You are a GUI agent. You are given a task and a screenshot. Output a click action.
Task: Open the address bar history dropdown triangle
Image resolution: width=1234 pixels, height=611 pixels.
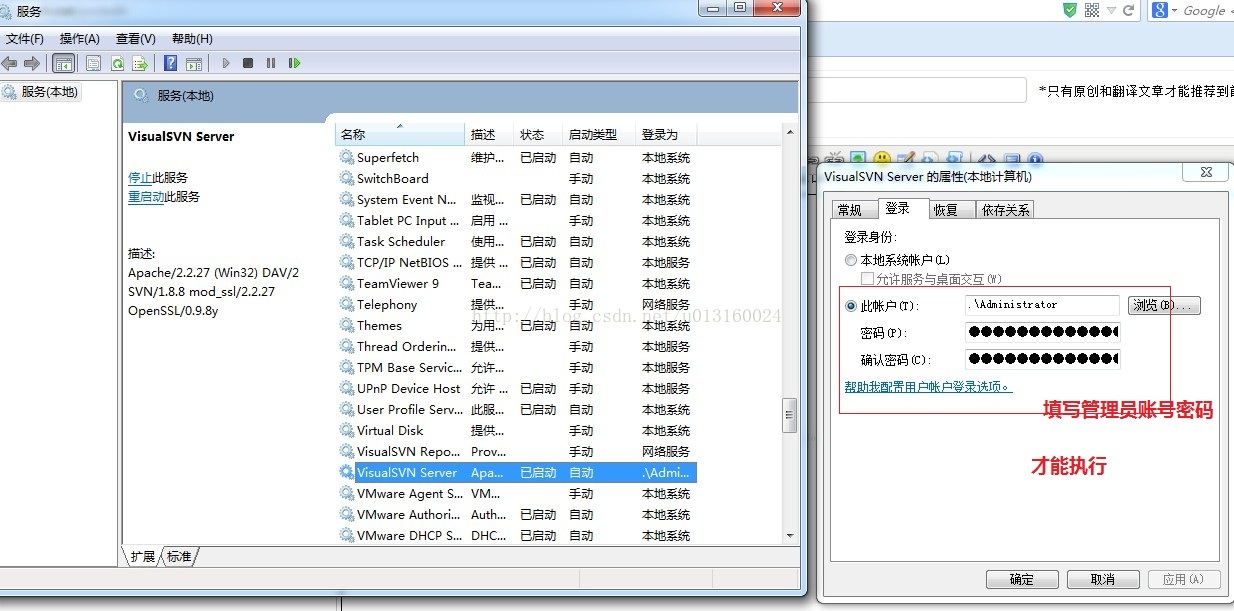coord(1111,11)
